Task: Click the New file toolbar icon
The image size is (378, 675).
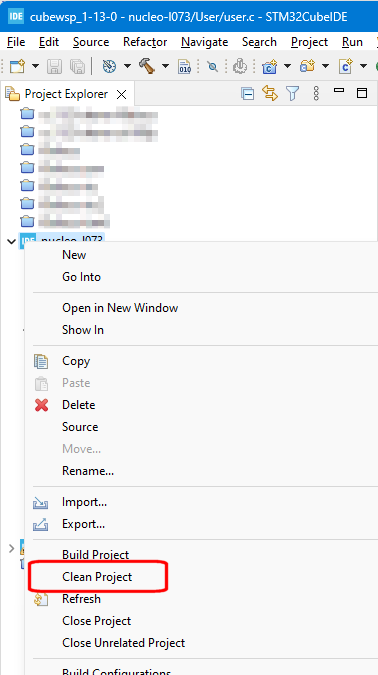Action: pyautogui.click(x=18, y=66)
